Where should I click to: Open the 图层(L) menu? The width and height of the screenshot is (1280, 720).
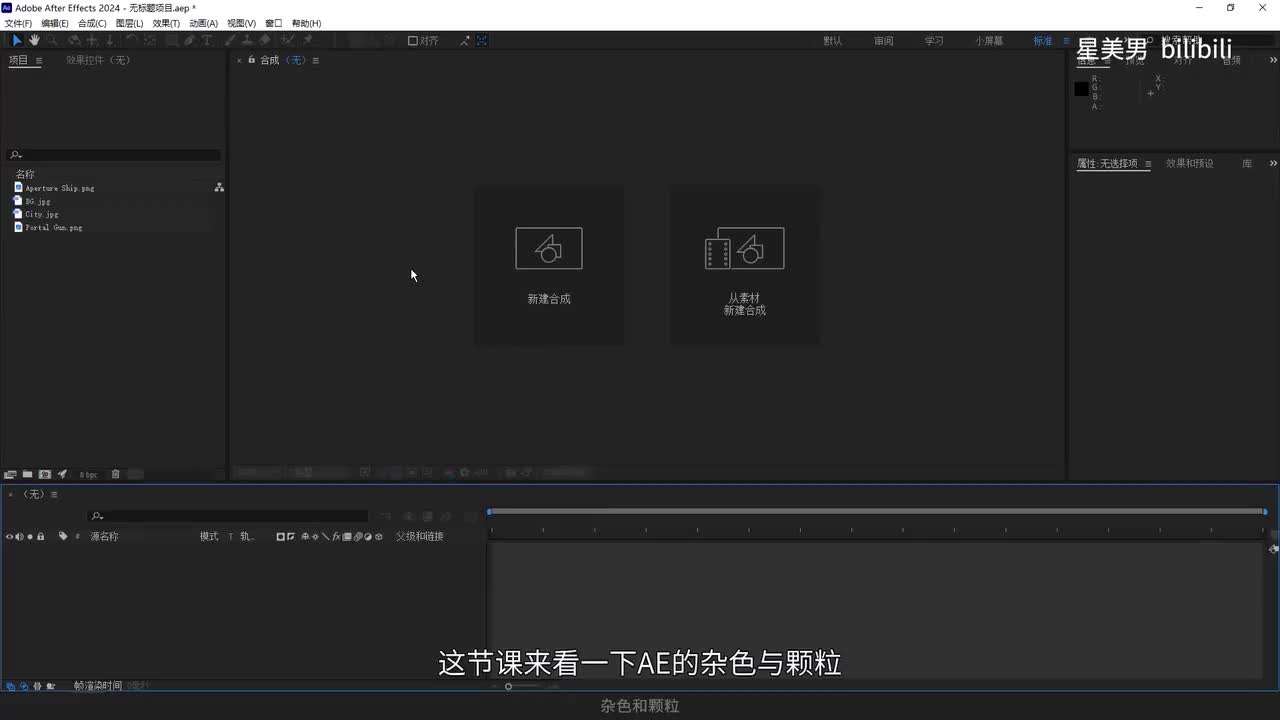(129, 23)
